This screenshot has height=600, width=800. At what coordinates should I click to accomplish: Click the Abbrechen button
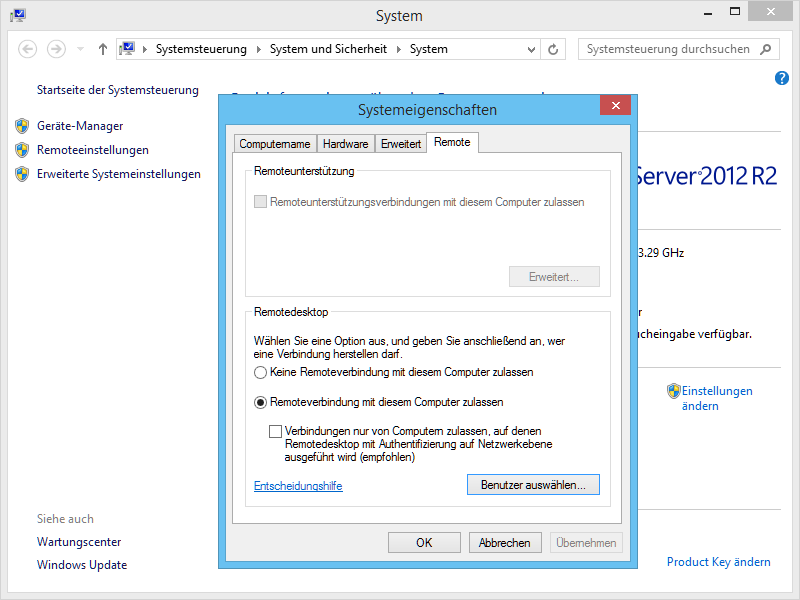tap(505, 542)
